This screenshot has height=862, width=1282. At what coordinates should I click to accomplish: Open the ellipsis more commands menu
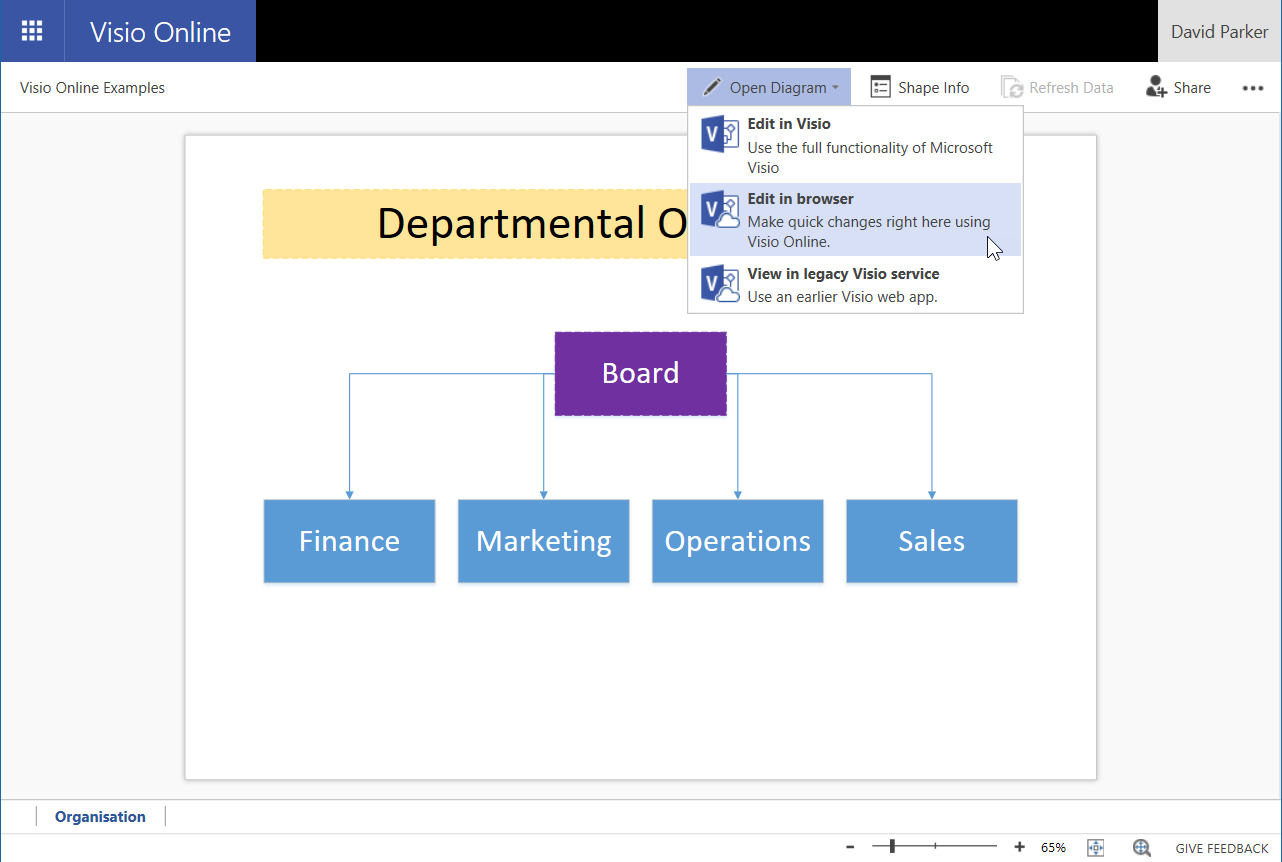coord(1252,87)
